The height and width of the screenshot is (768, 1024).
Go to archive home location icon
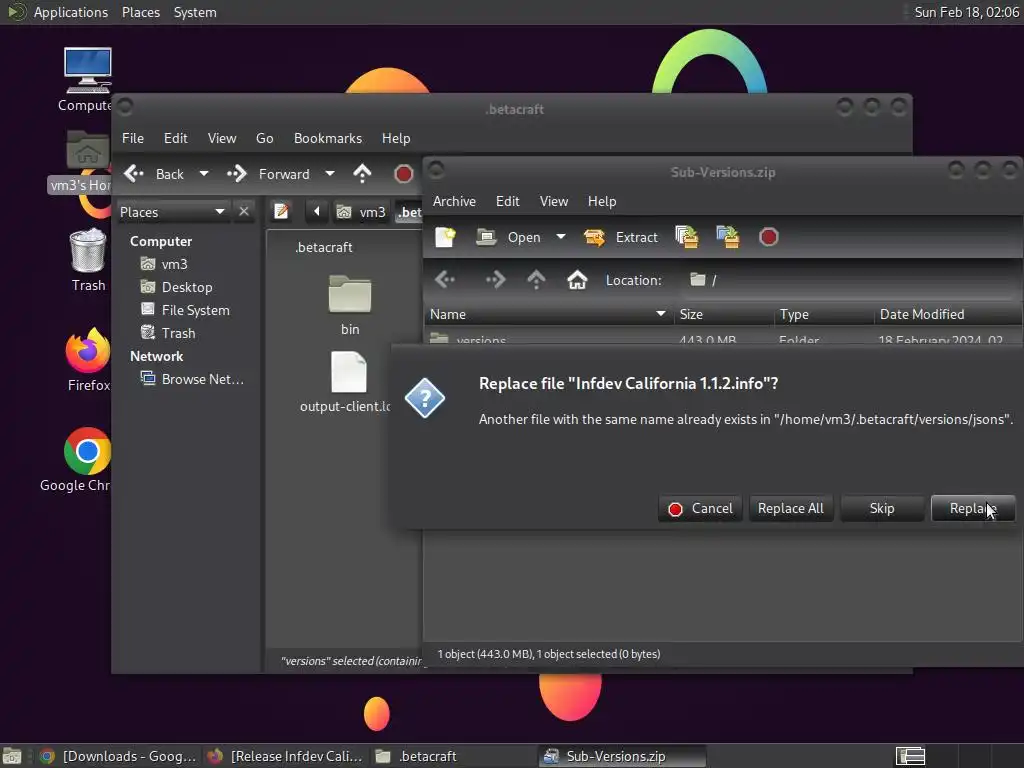tap(577, 280)
